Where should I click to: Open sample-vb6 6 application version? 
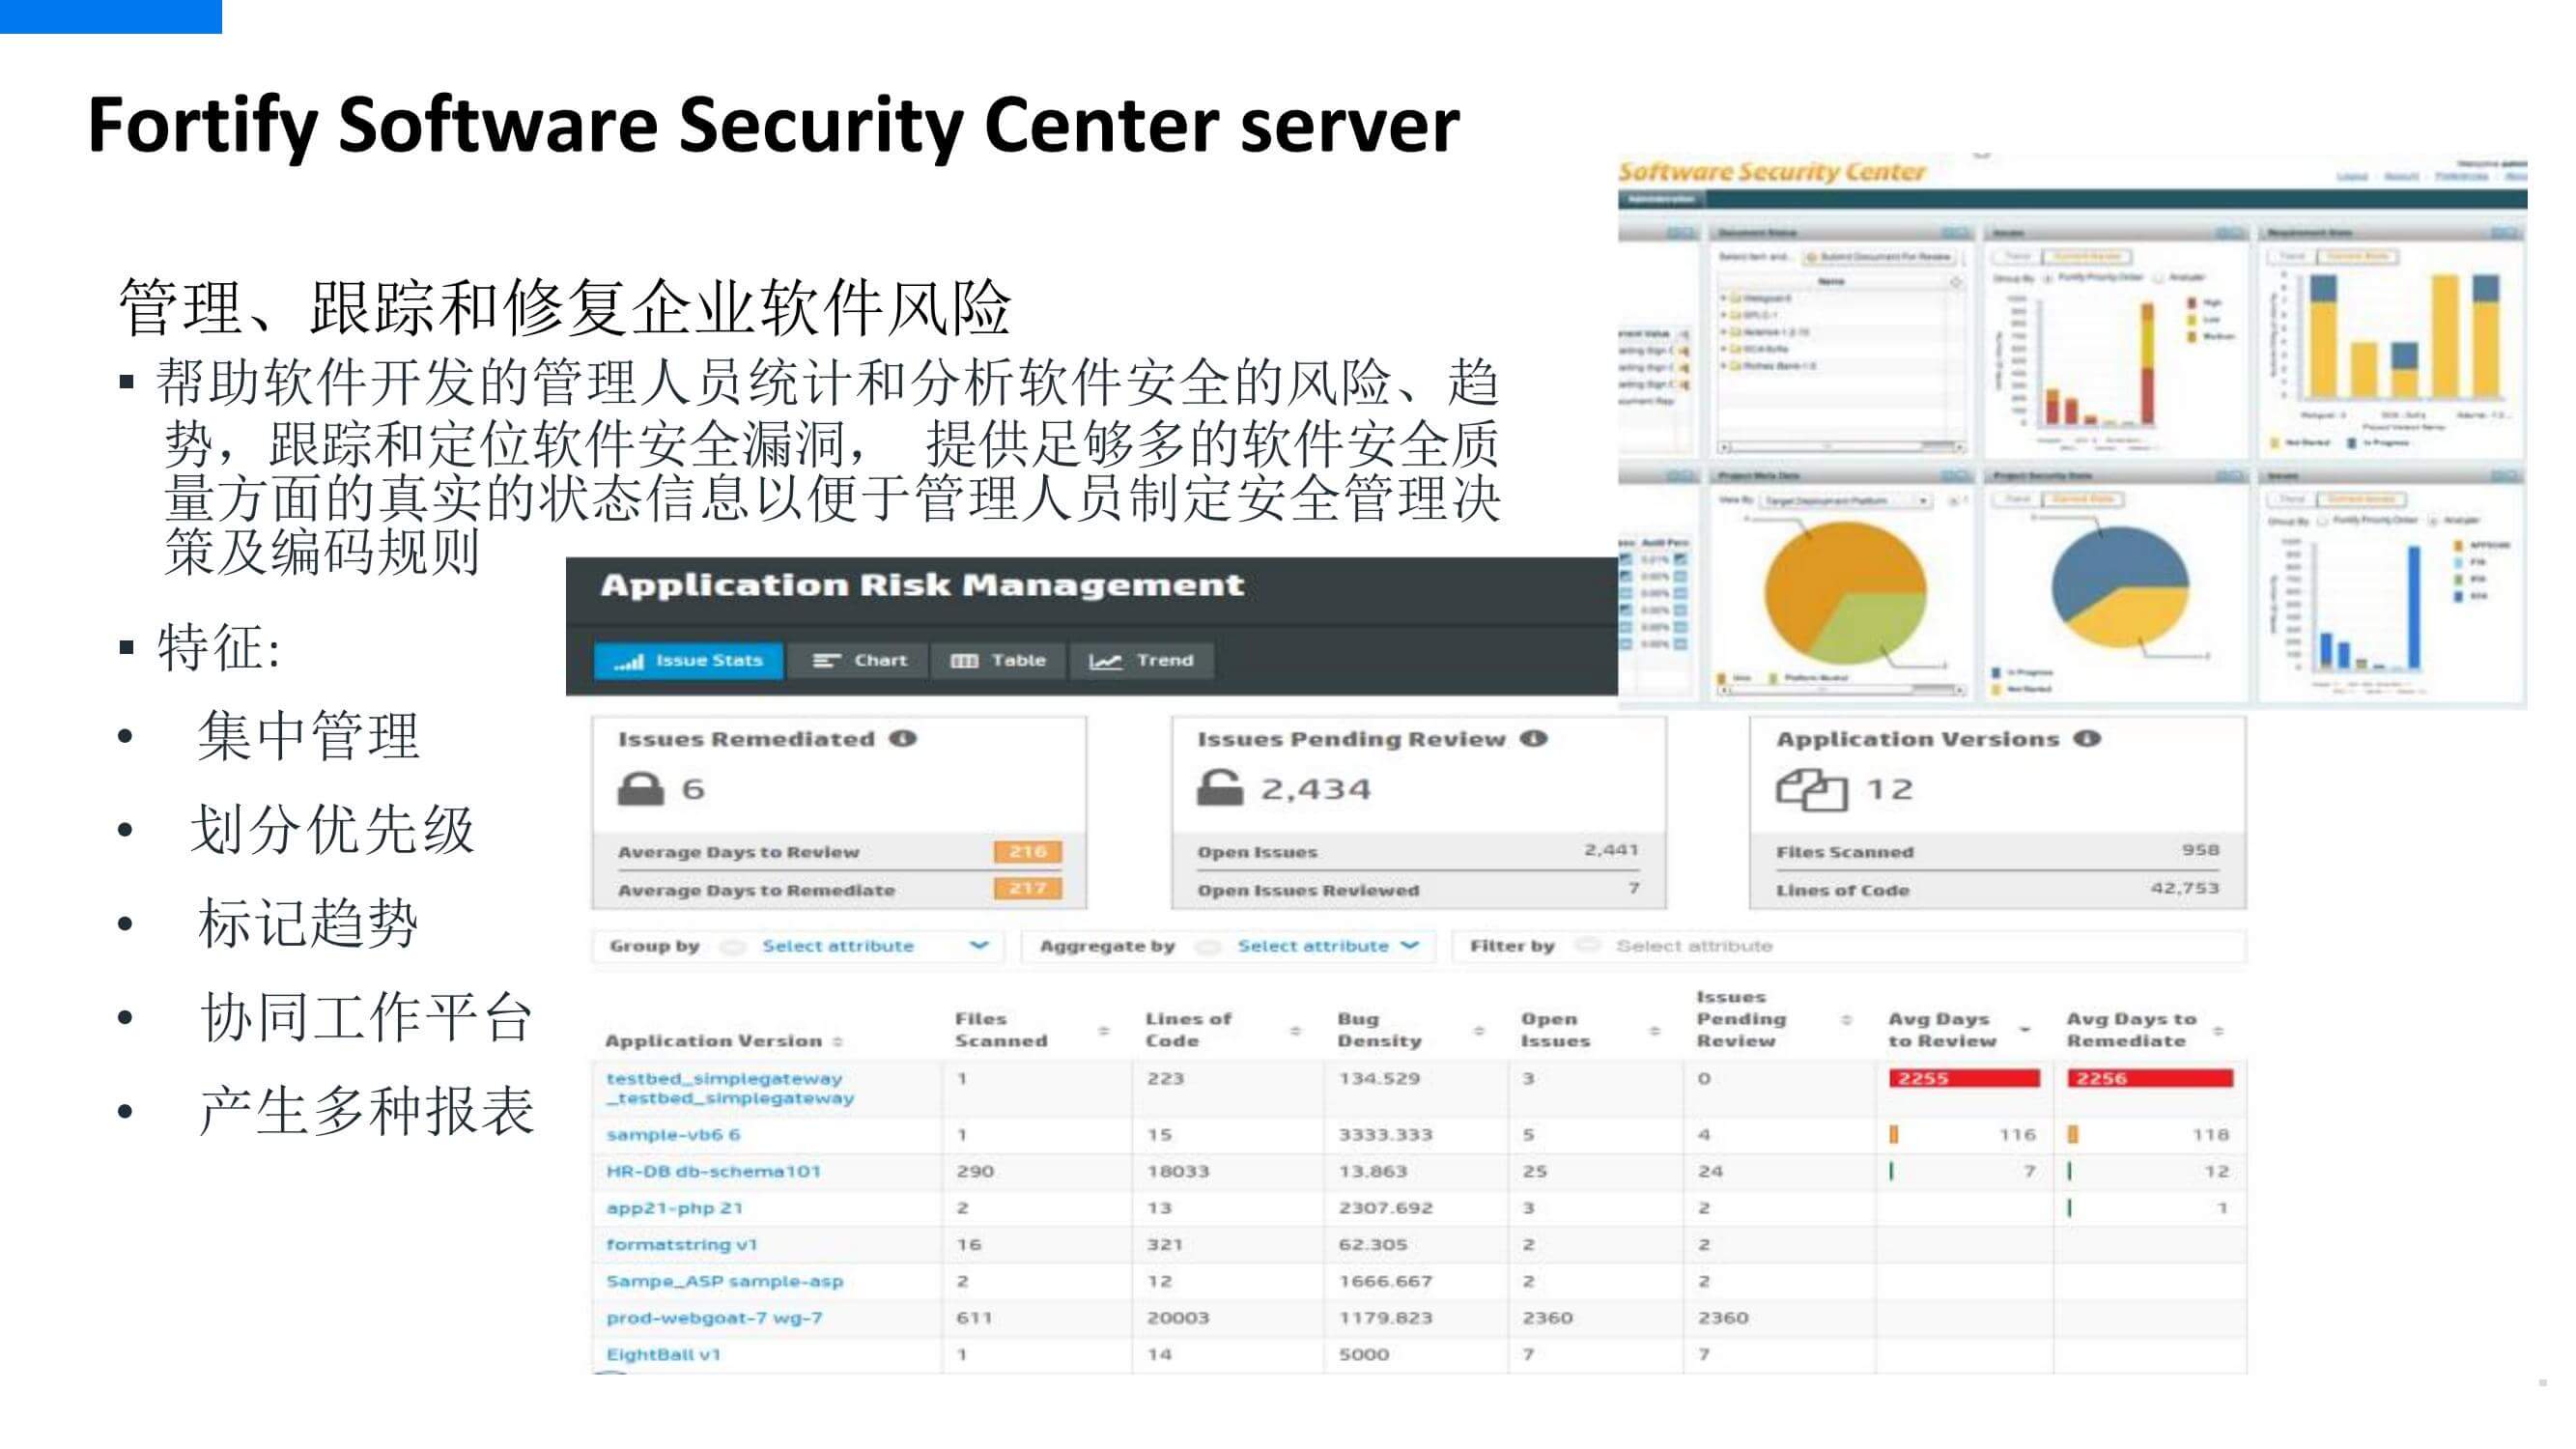[x=673, y=1134]
